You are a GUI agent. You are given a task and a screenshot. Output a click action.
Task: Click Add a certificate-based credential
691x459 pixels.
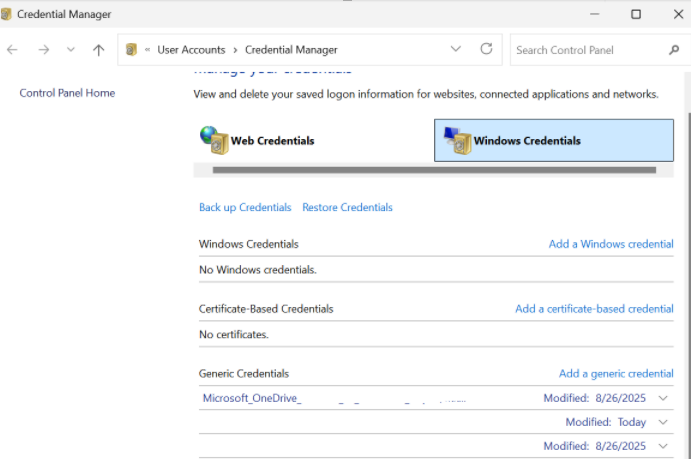(x=594, y=309)
